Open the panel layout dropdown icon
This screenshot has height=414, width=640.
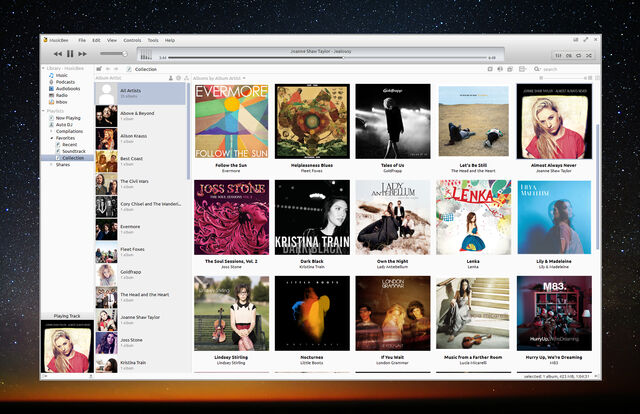point(522,69)
